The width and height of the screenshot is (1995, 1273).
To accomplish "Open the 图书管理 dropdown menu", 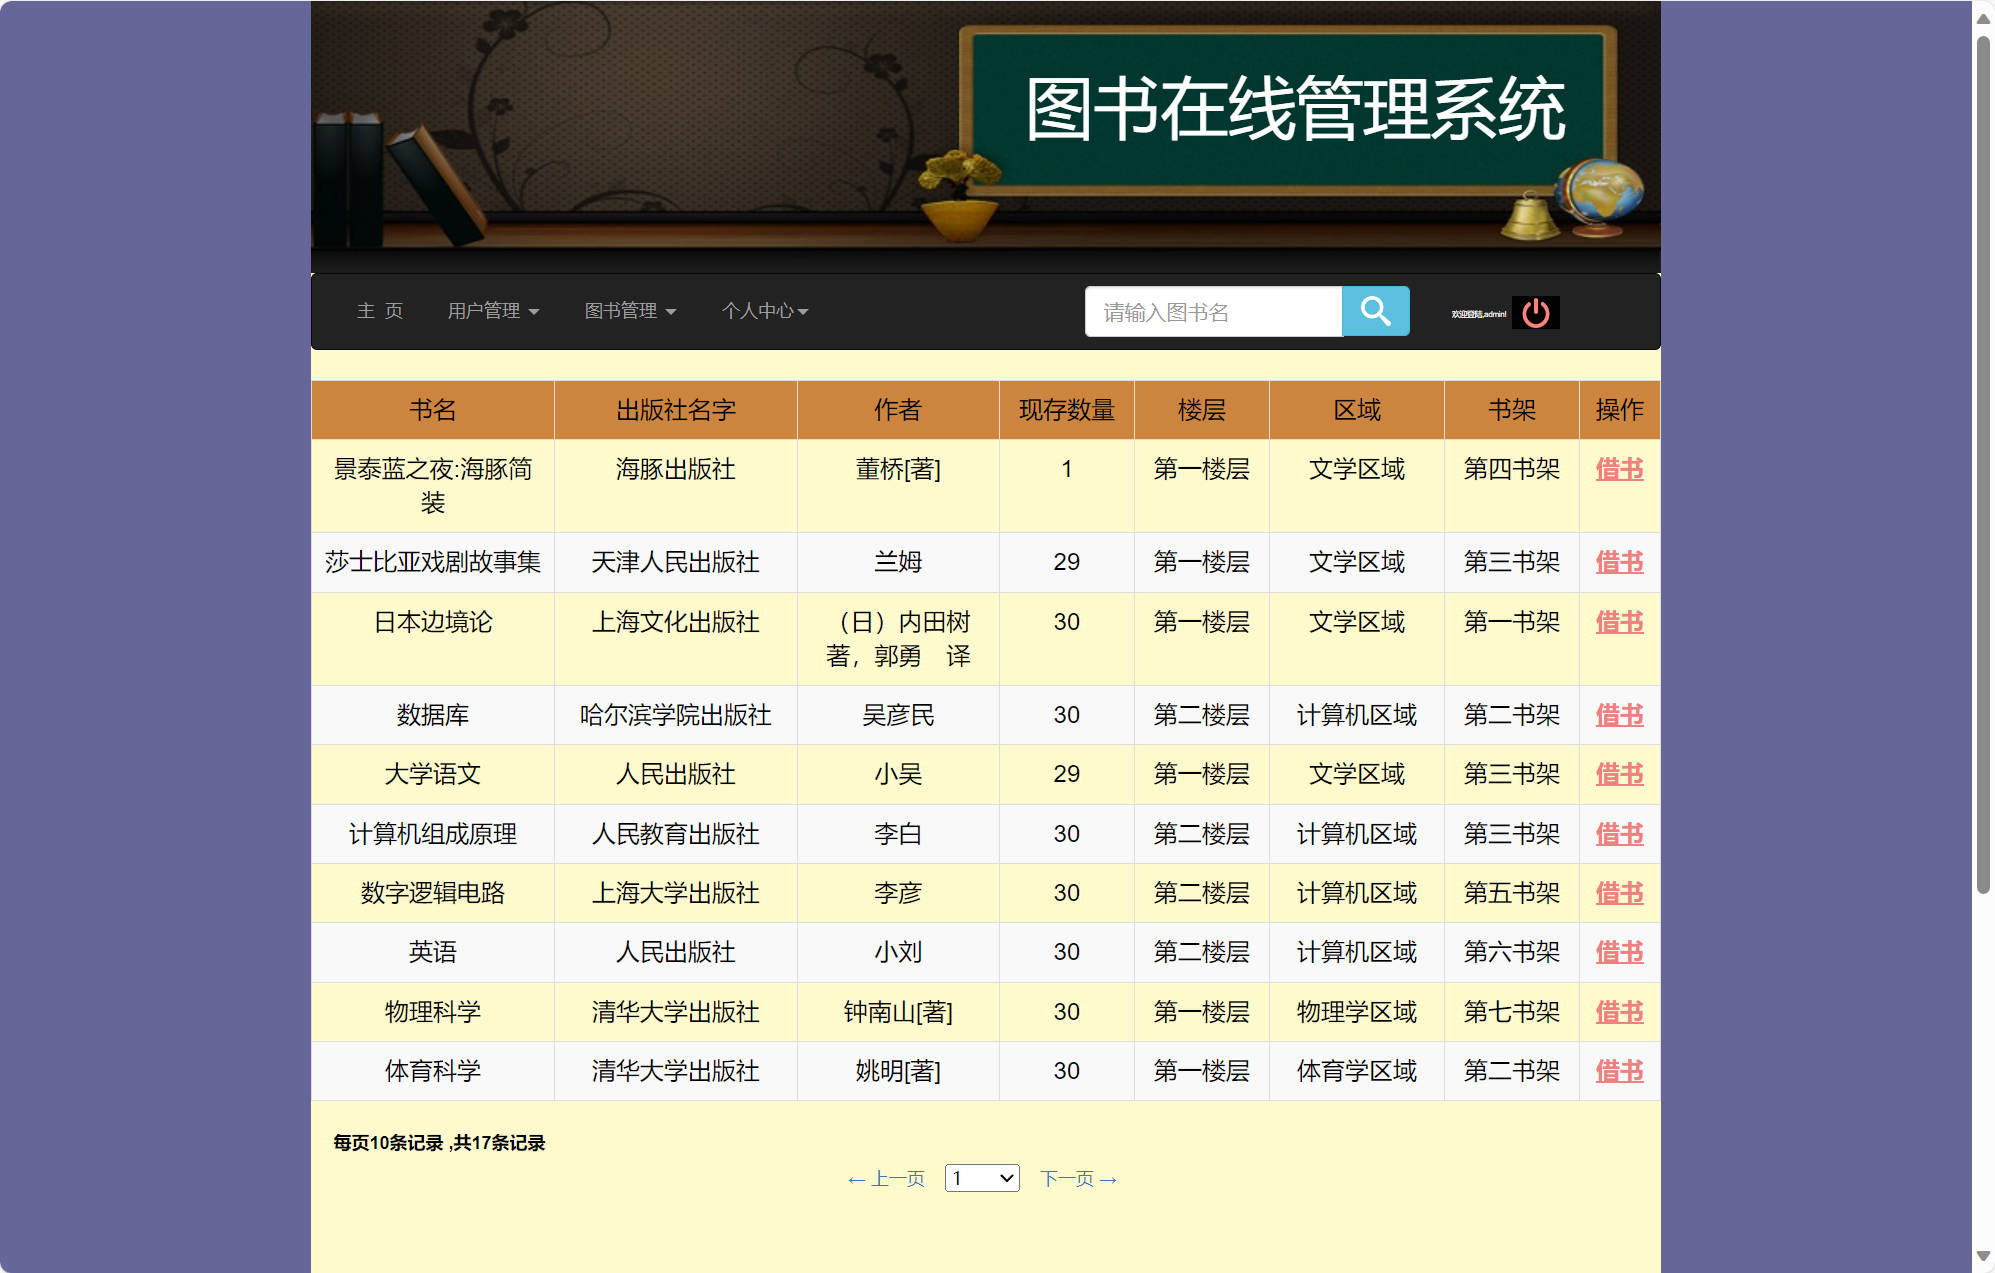I will [x=630, y=311].
